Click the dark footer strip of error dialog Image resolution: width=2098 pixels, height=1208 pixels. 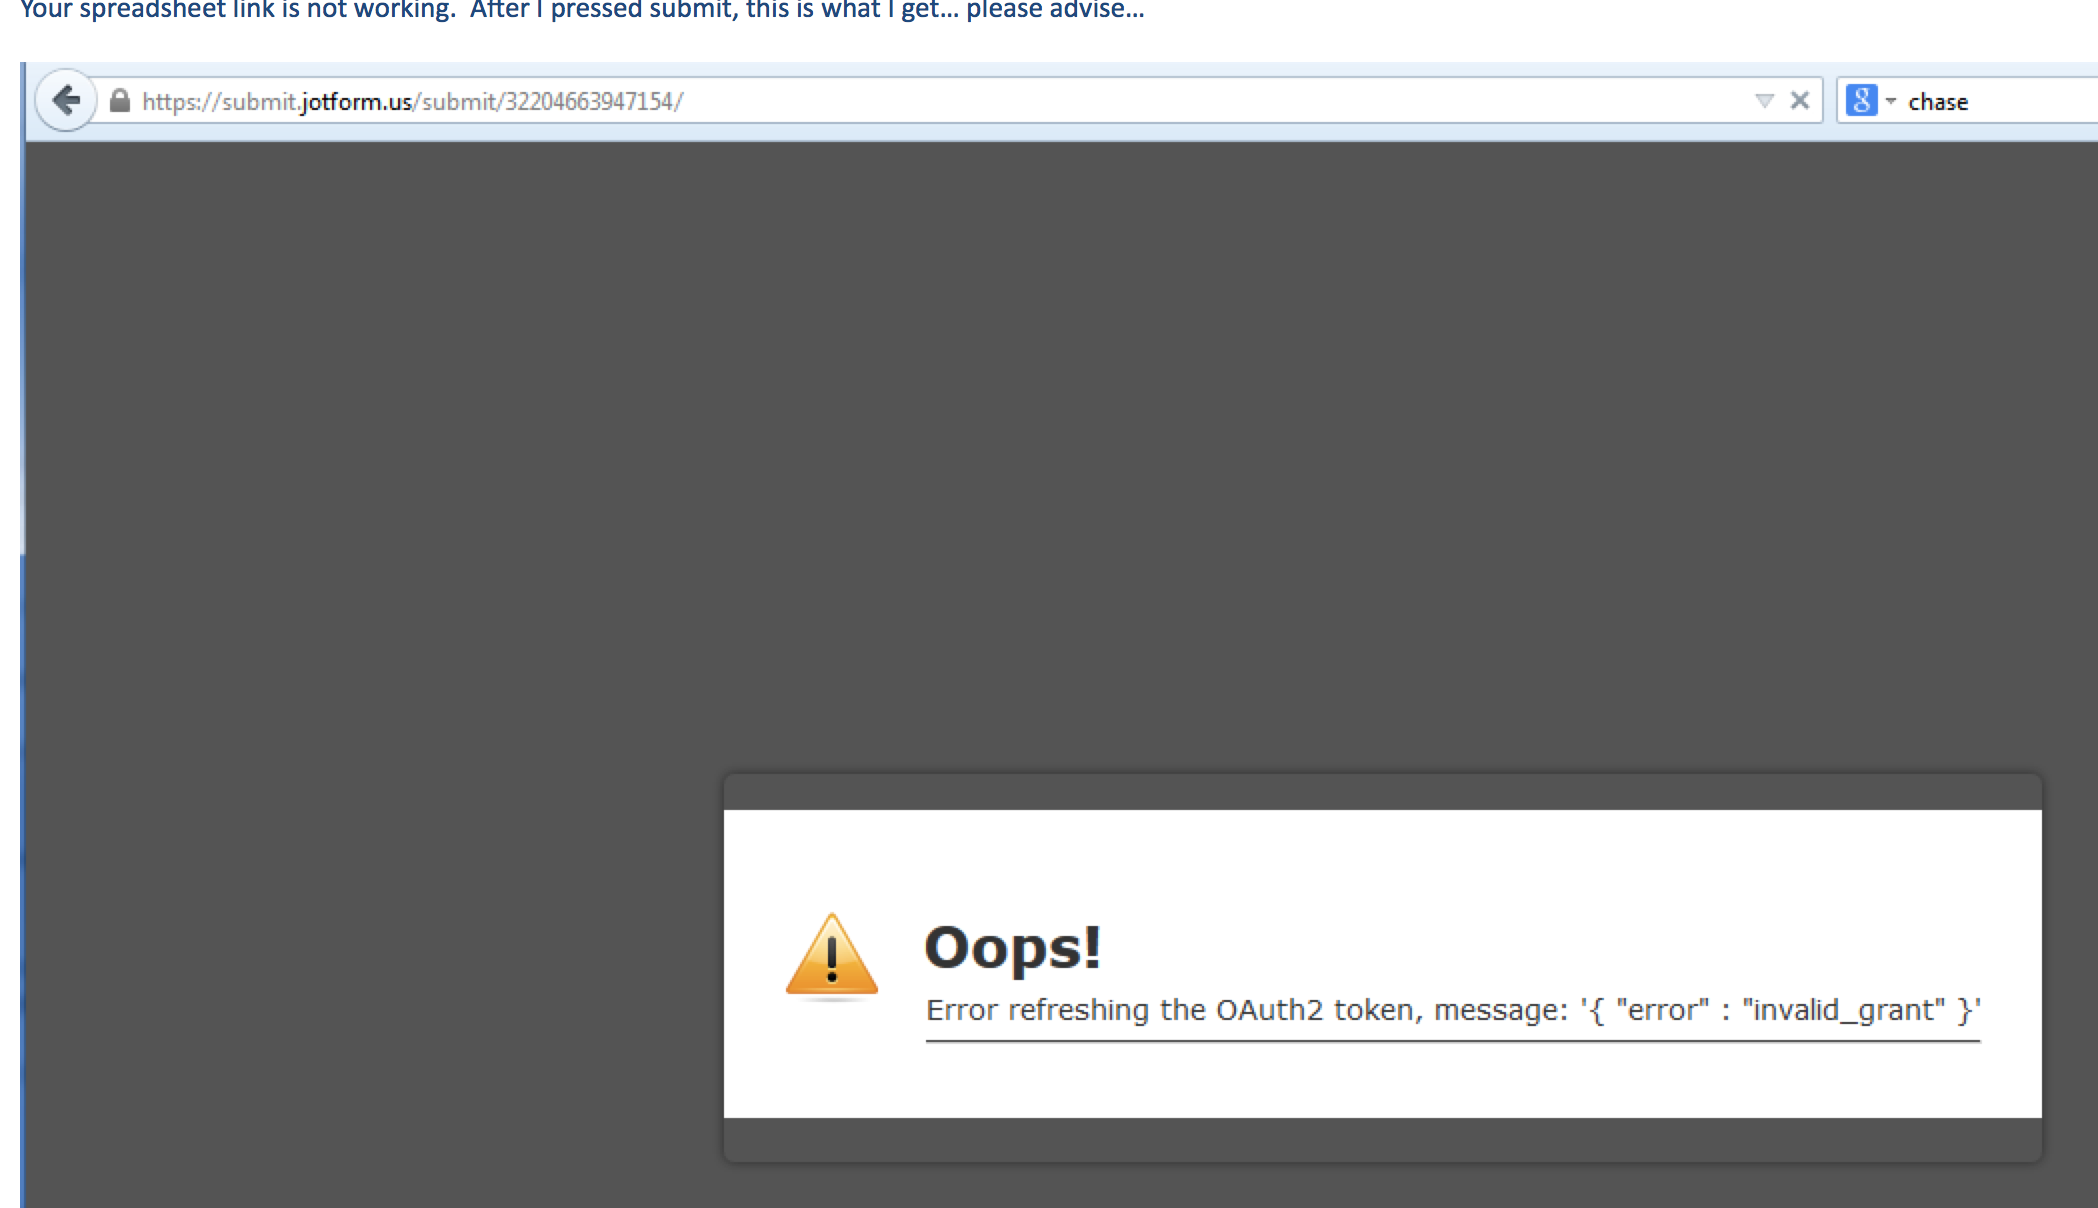[x=1382, y=1139]
